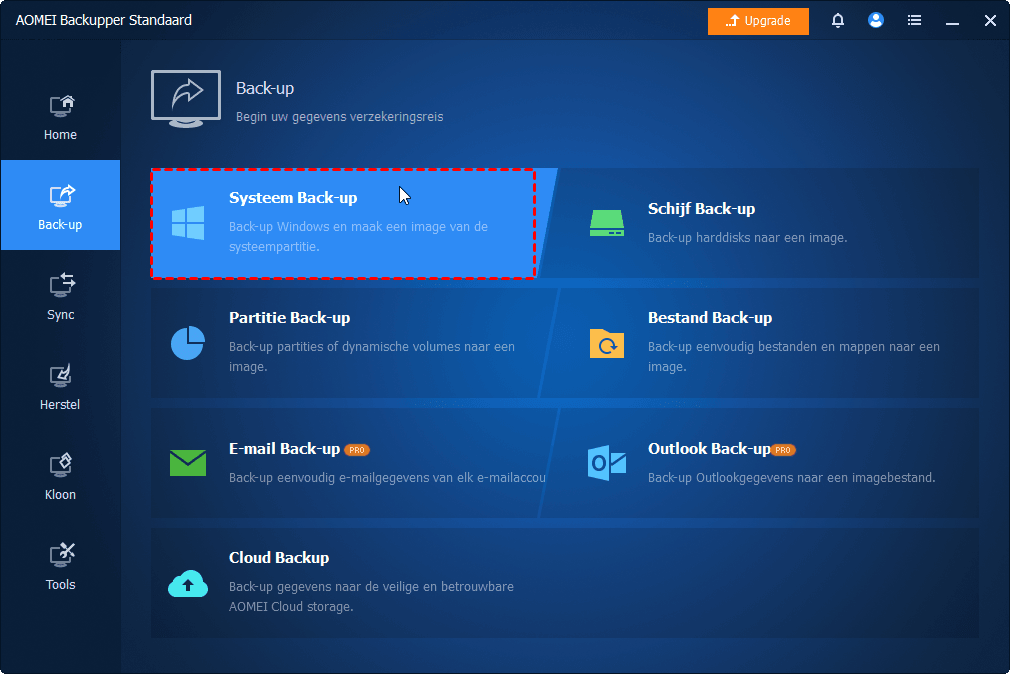Click the notification bell icon
This screenshot has width=1010, height=674.
837,21
